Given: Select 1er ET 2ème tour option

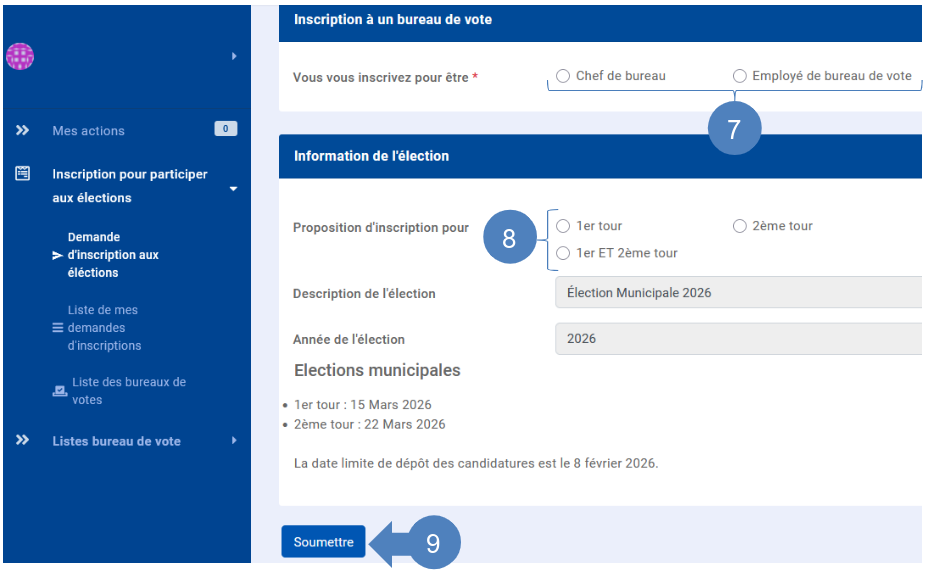Looking at the screenshot, I should click(x=563, y=253).
